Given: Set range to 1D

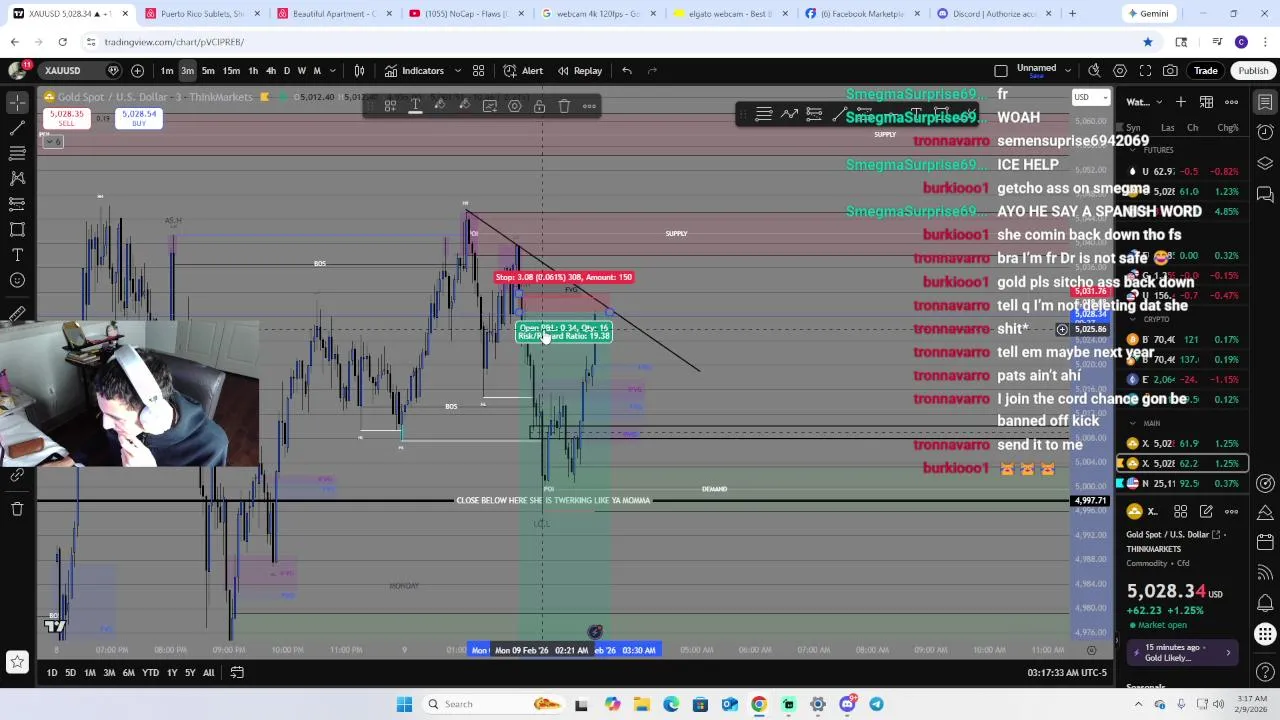Looking at the screenshot, I should point(52,673).
